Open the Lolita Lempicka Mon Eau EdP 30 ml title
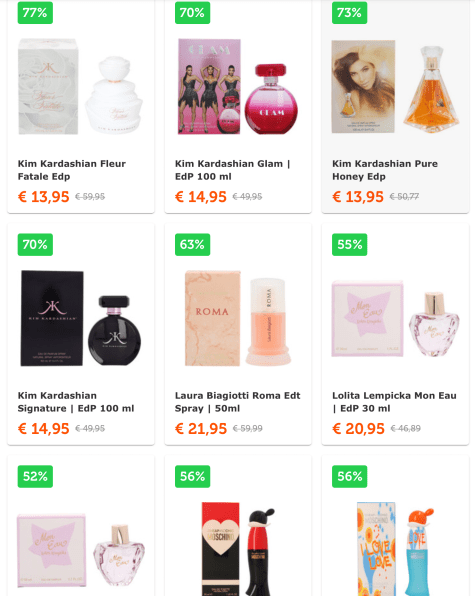 click(x=394, y=402)
